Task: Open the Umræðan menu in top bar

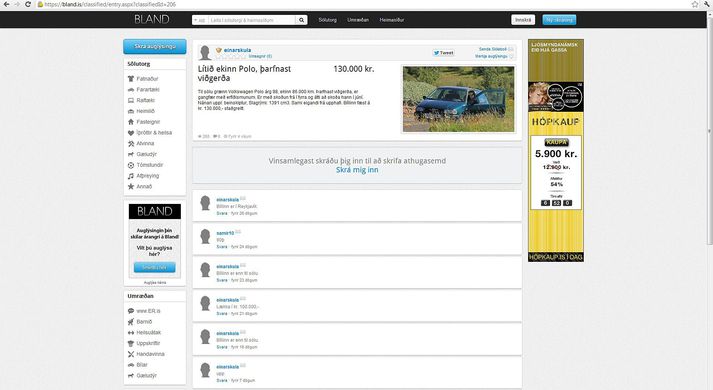Action: (x=358, y=20)
